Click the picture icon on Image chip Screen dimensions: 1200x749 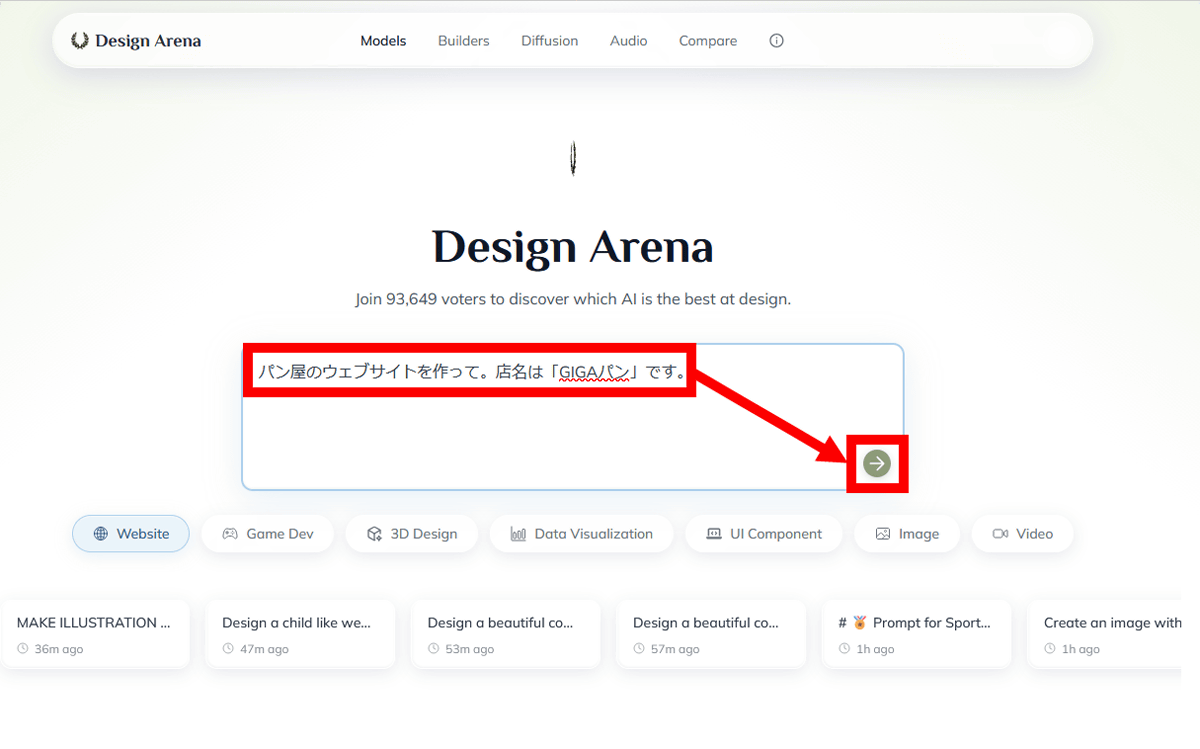(883, 534)
